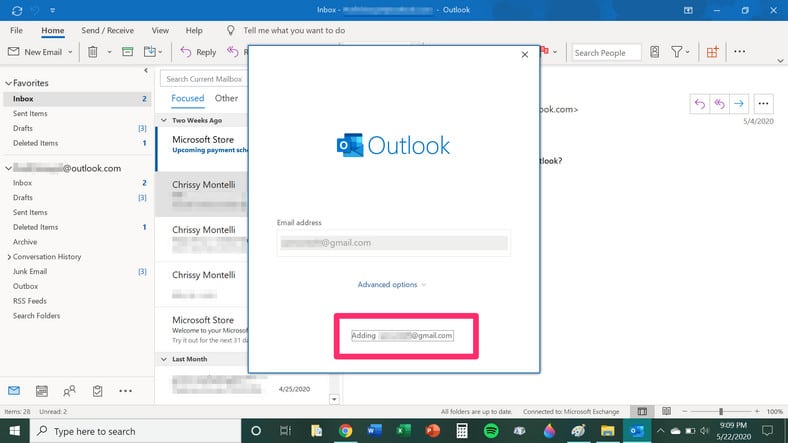This screenshot has height=443, width=788.
Task: Open the Address Book icon
Action: pyautogui.click(x=654, y=52)
